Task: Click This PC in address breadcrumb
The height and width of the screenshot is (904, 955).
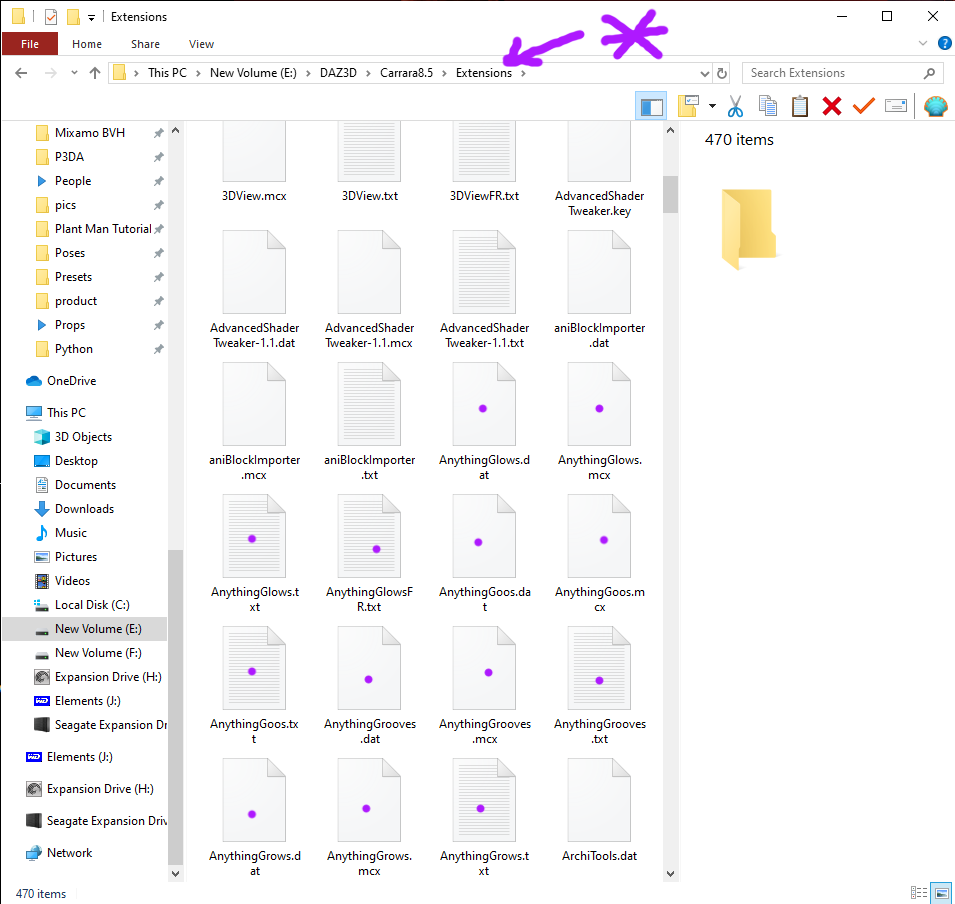Action: pyautogui.click(x=167, y=73)
